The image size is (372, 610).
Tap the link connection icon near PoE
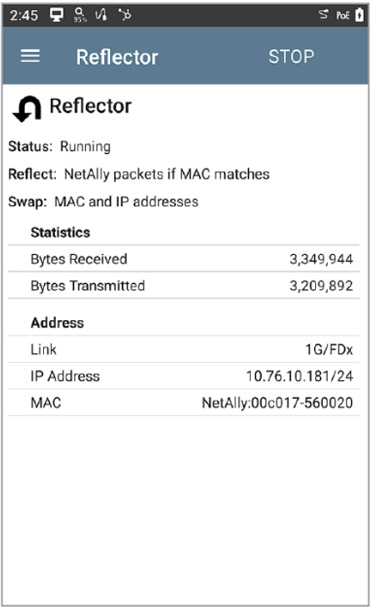pyautogui.click(x=323, y=15)
